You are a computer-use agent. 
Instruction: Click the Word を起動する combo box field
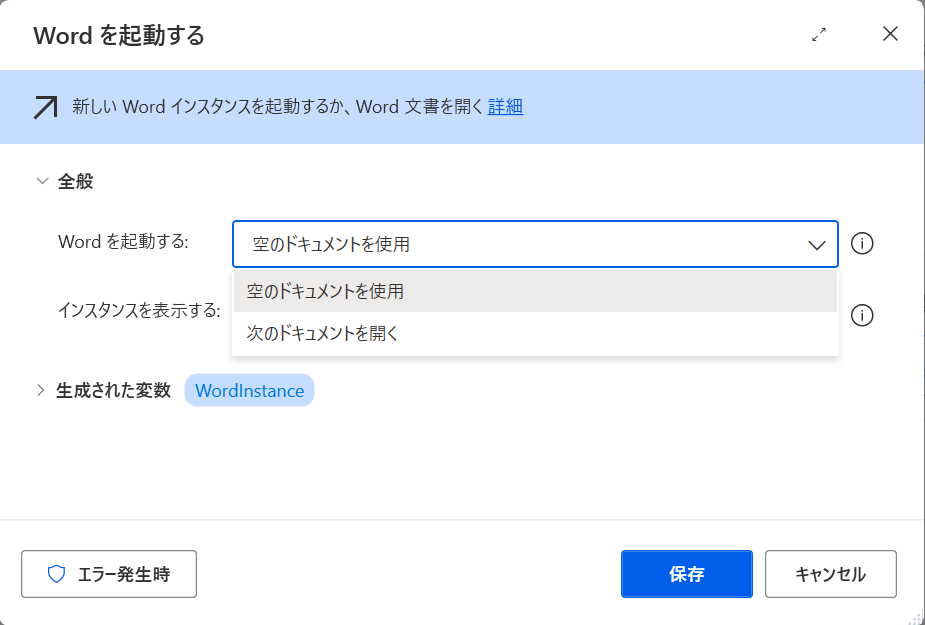(x=535, y=244)
